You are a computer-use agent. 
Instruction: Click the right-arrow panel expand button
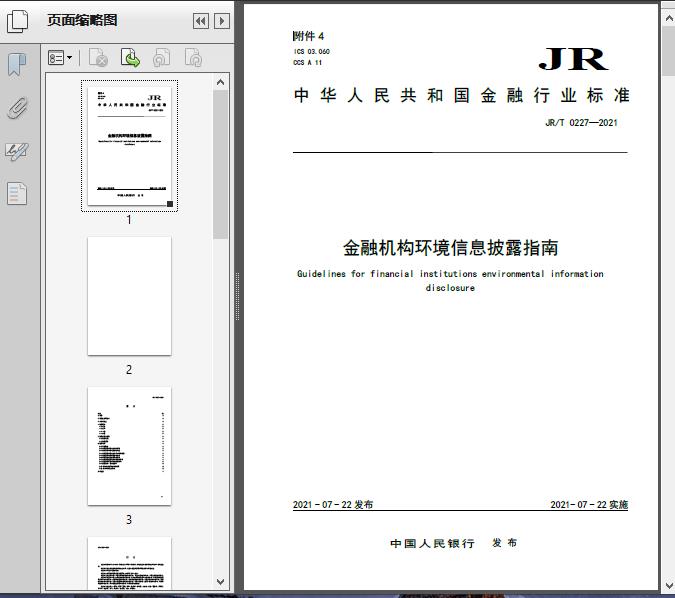pos(222,21)
